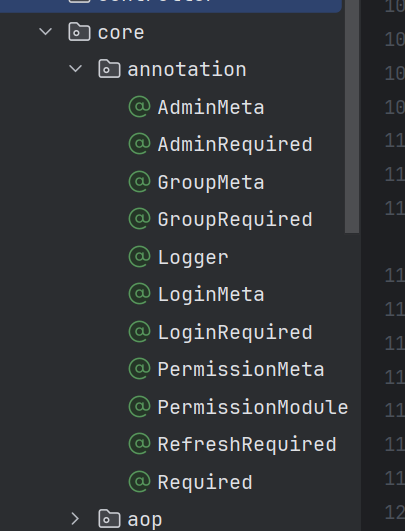Click the project tree vertical scrollbar
This screenshot has height=531, width=405.
click(352, 116)
